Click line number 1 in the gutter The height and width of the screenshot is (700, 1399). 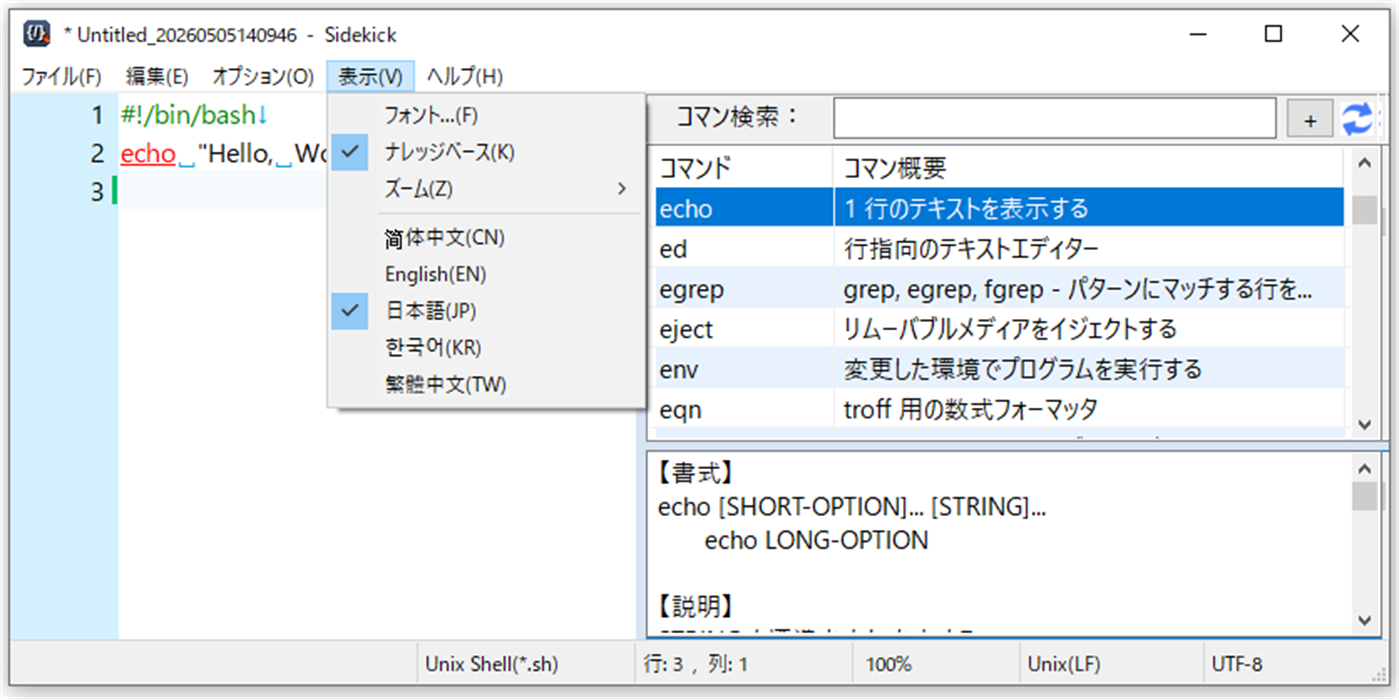click(x=97, y=116)
